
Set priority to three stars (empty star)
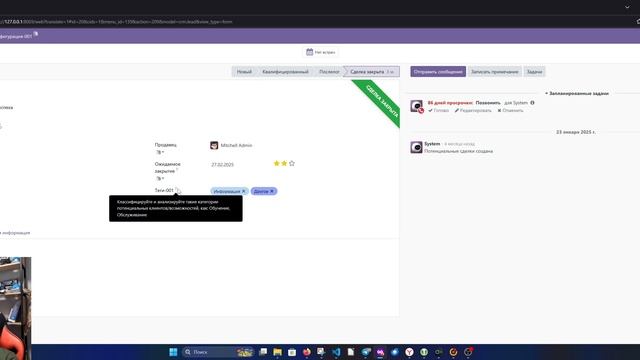pos(292,163)
